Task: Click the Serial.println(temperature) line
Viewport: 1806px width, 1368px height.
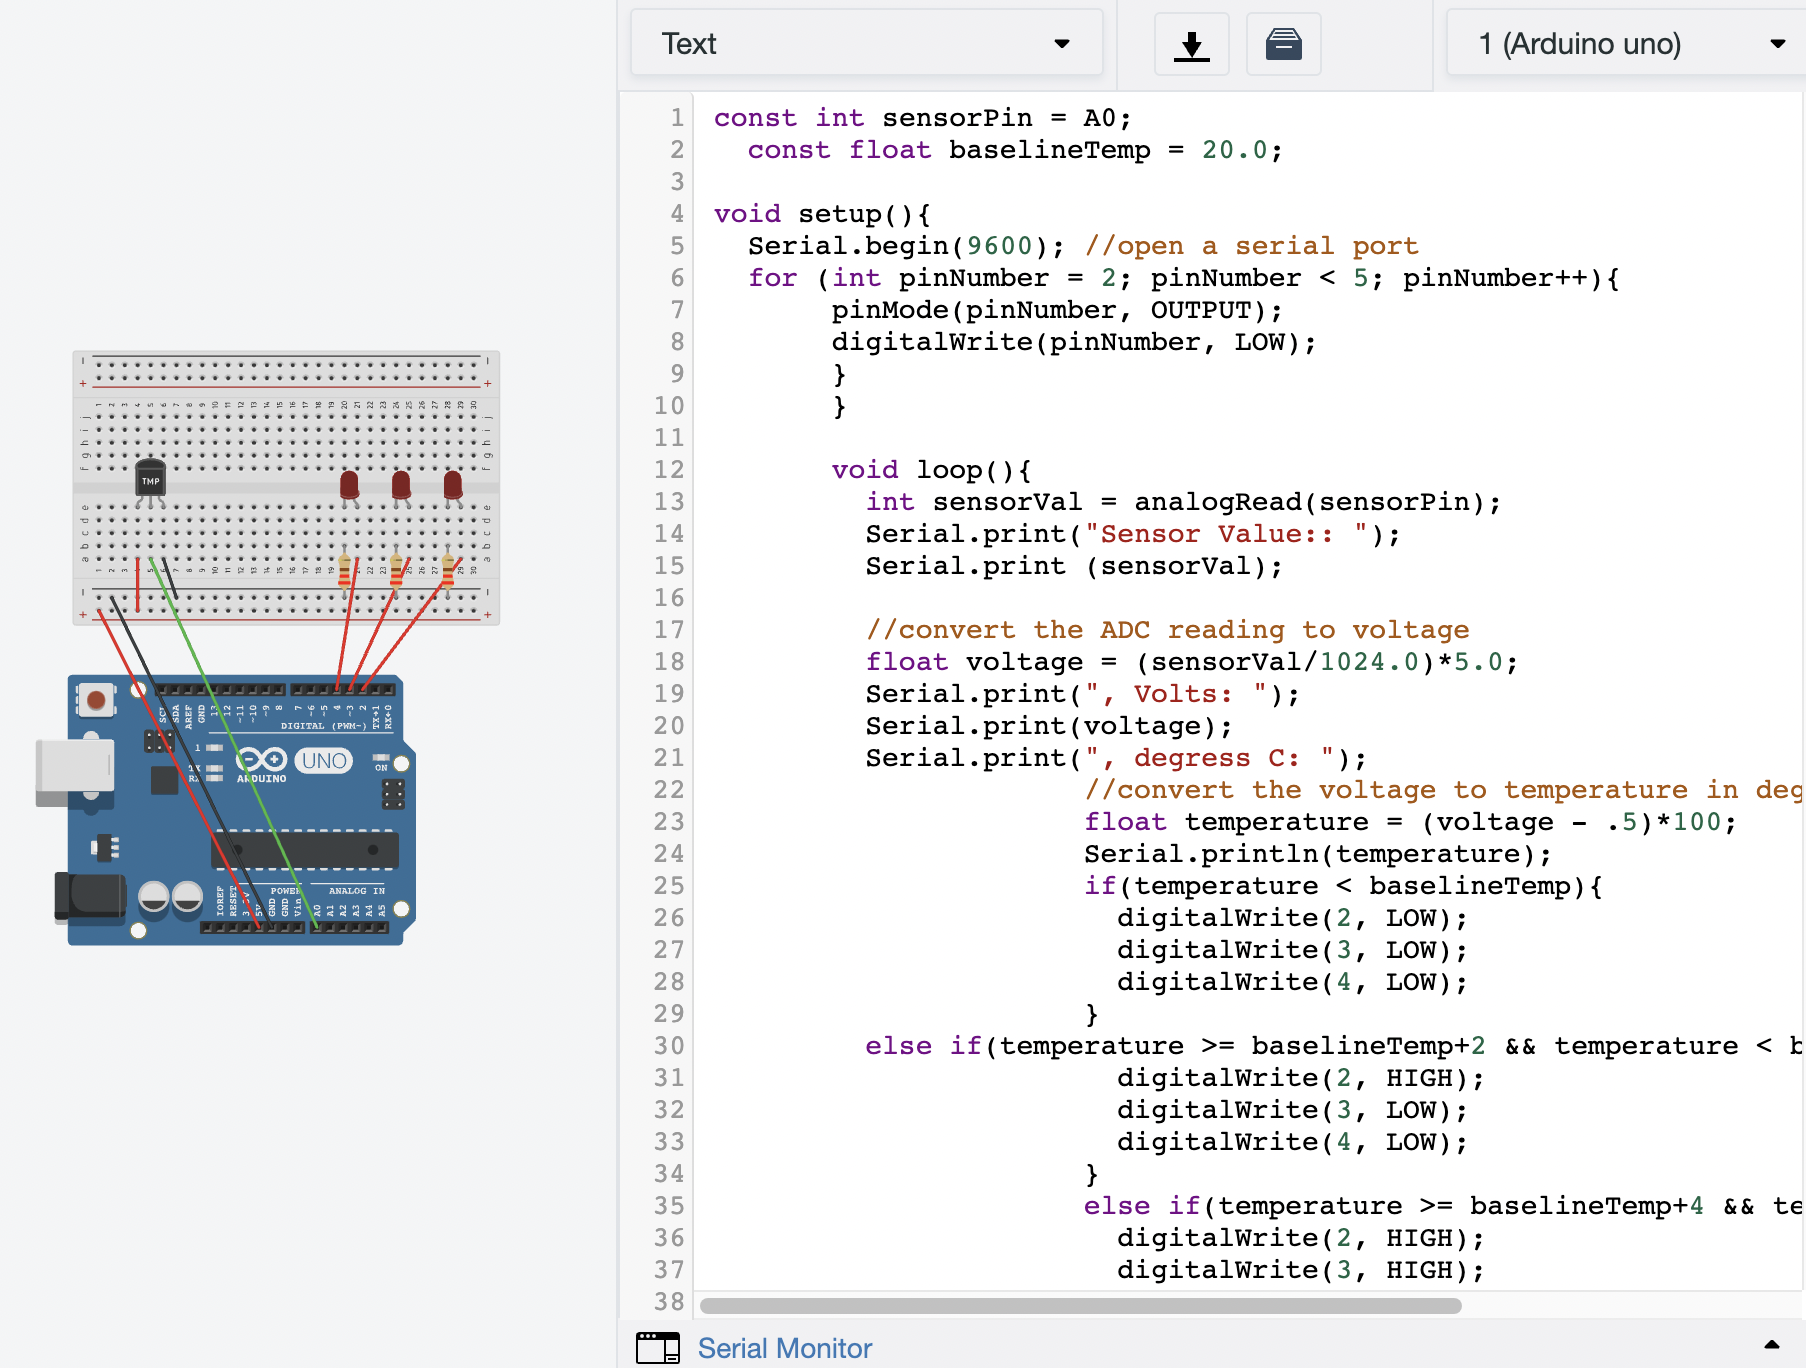Action: pyautogui.click(x=1318, y=854)
